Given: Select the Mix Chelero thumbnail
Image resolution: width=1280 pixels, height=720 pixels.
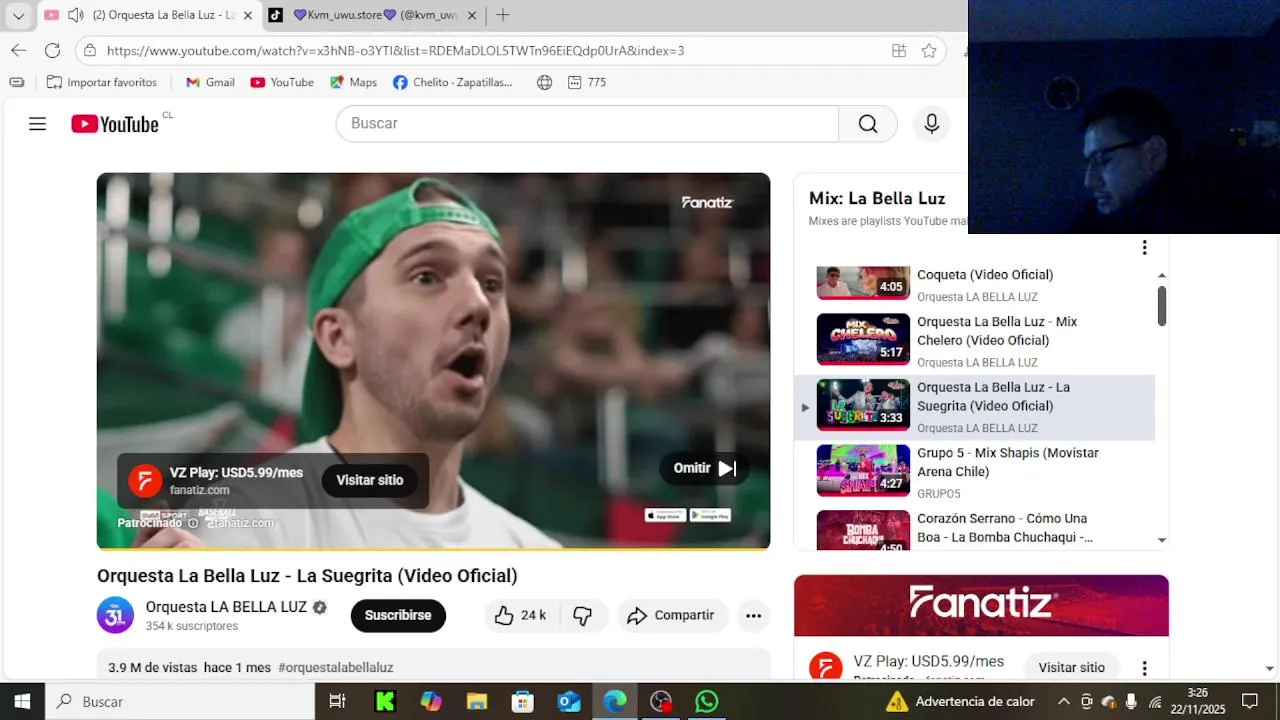Looking at the screenshot, I should pos(863,339).
